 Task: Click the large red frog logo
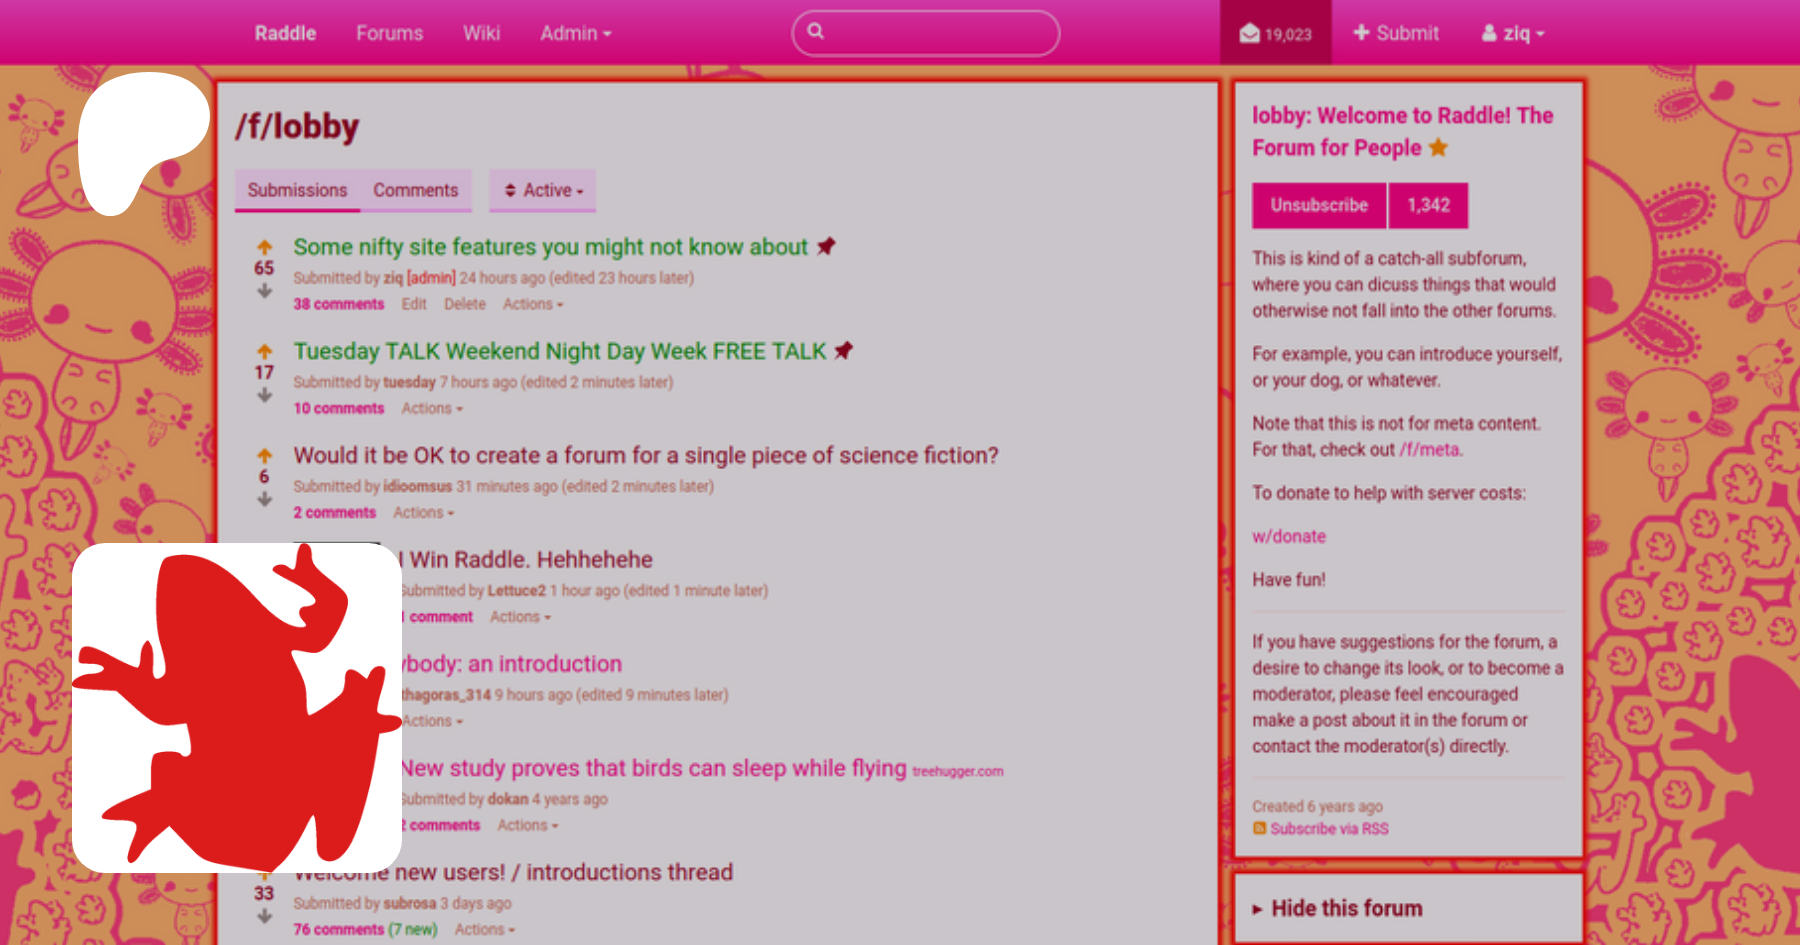[237, 708]
